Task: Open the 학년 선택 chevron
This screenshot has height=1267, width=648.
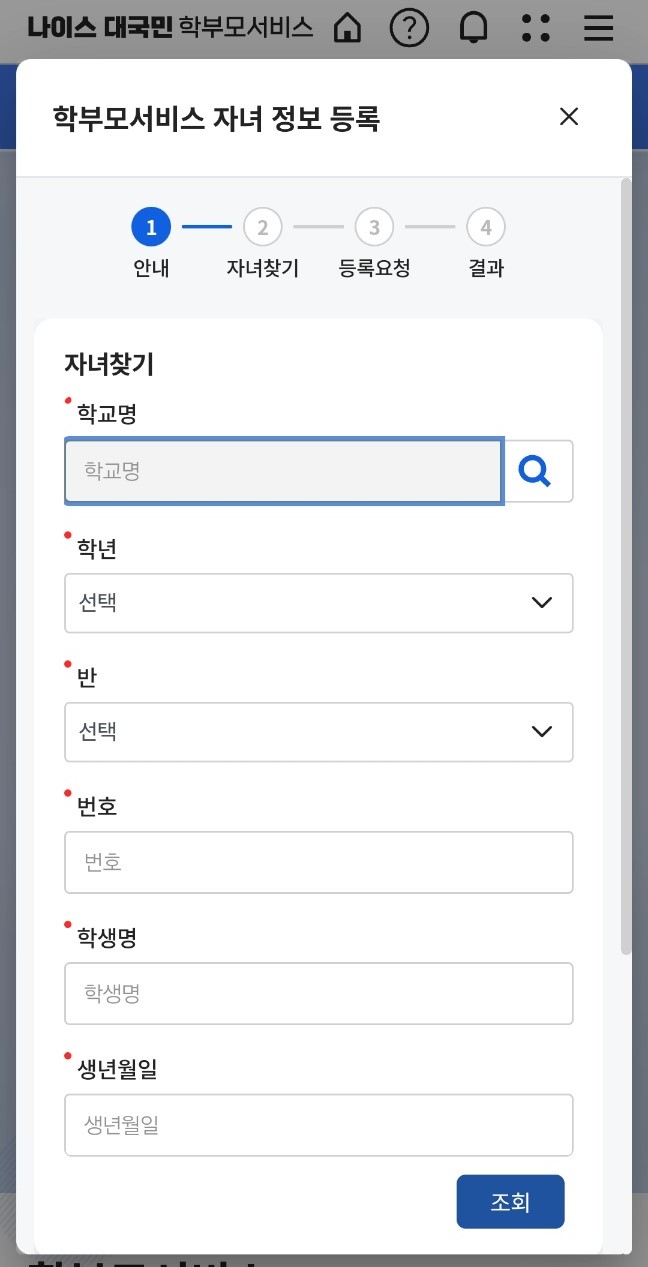Action: [541, 603]
